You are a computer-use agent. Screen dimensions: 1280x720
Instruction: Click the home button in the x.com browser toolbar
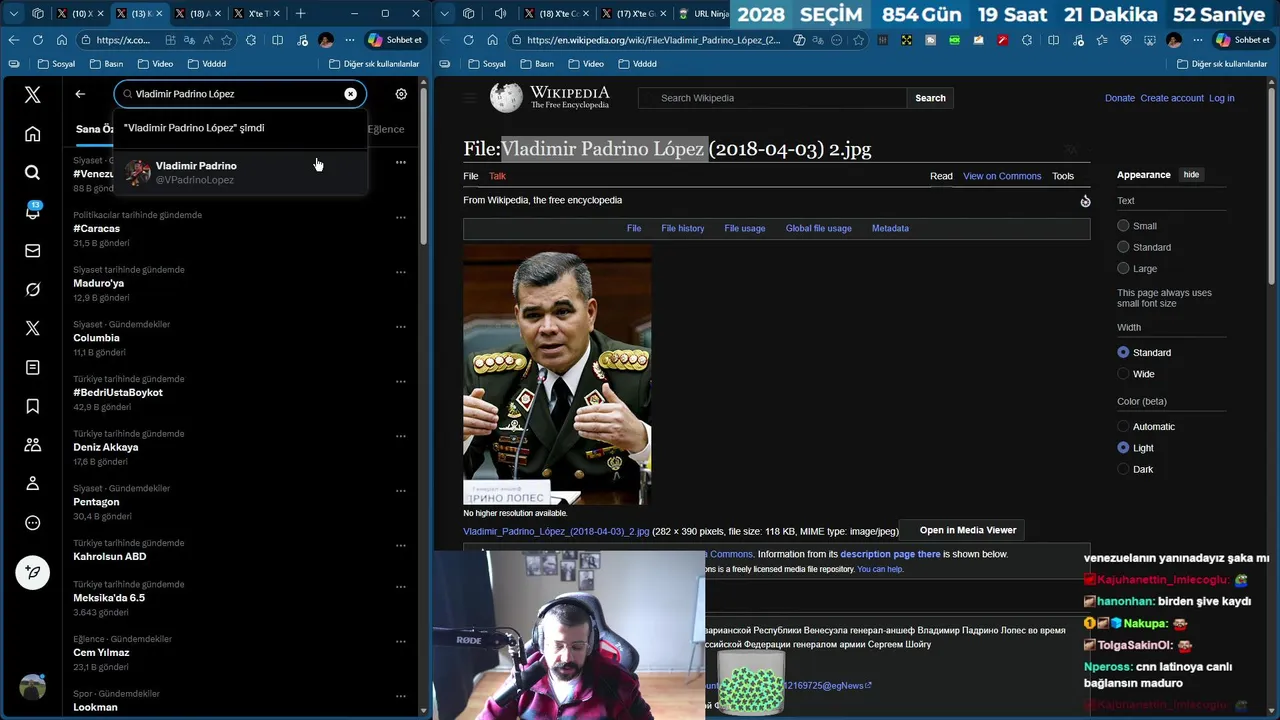(62, 40)
